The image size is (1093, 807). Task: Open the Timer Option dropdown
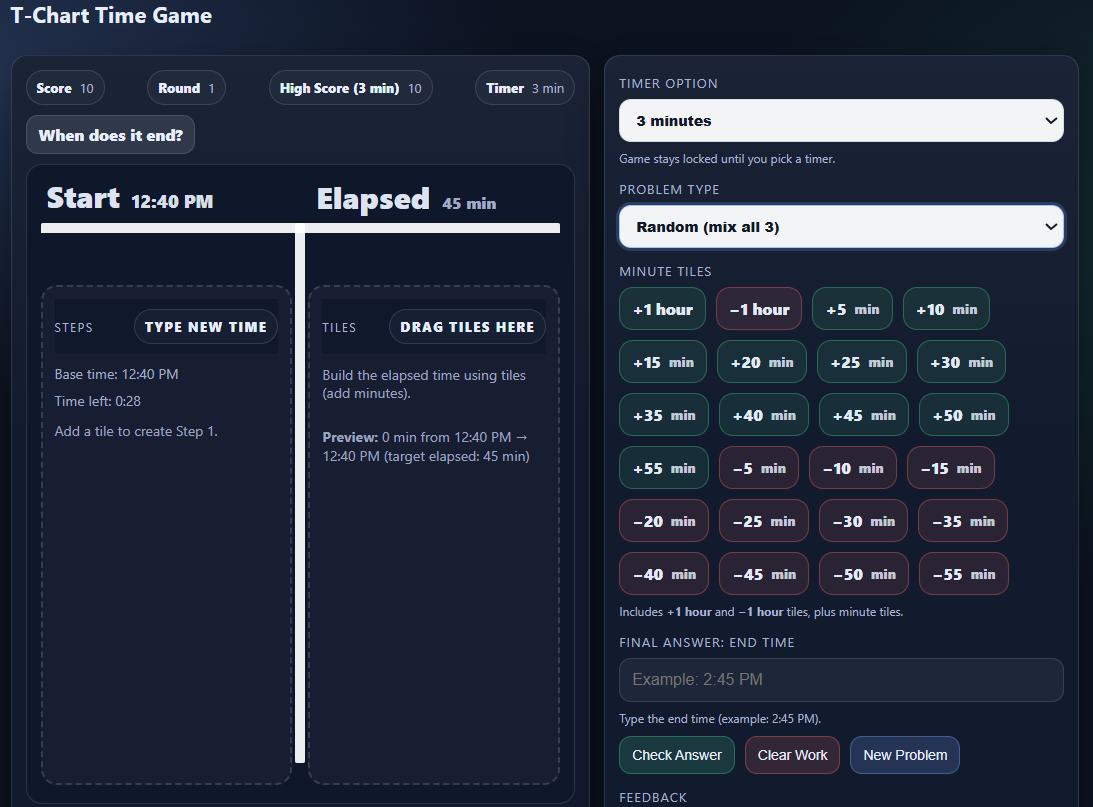tap(841, 121)
